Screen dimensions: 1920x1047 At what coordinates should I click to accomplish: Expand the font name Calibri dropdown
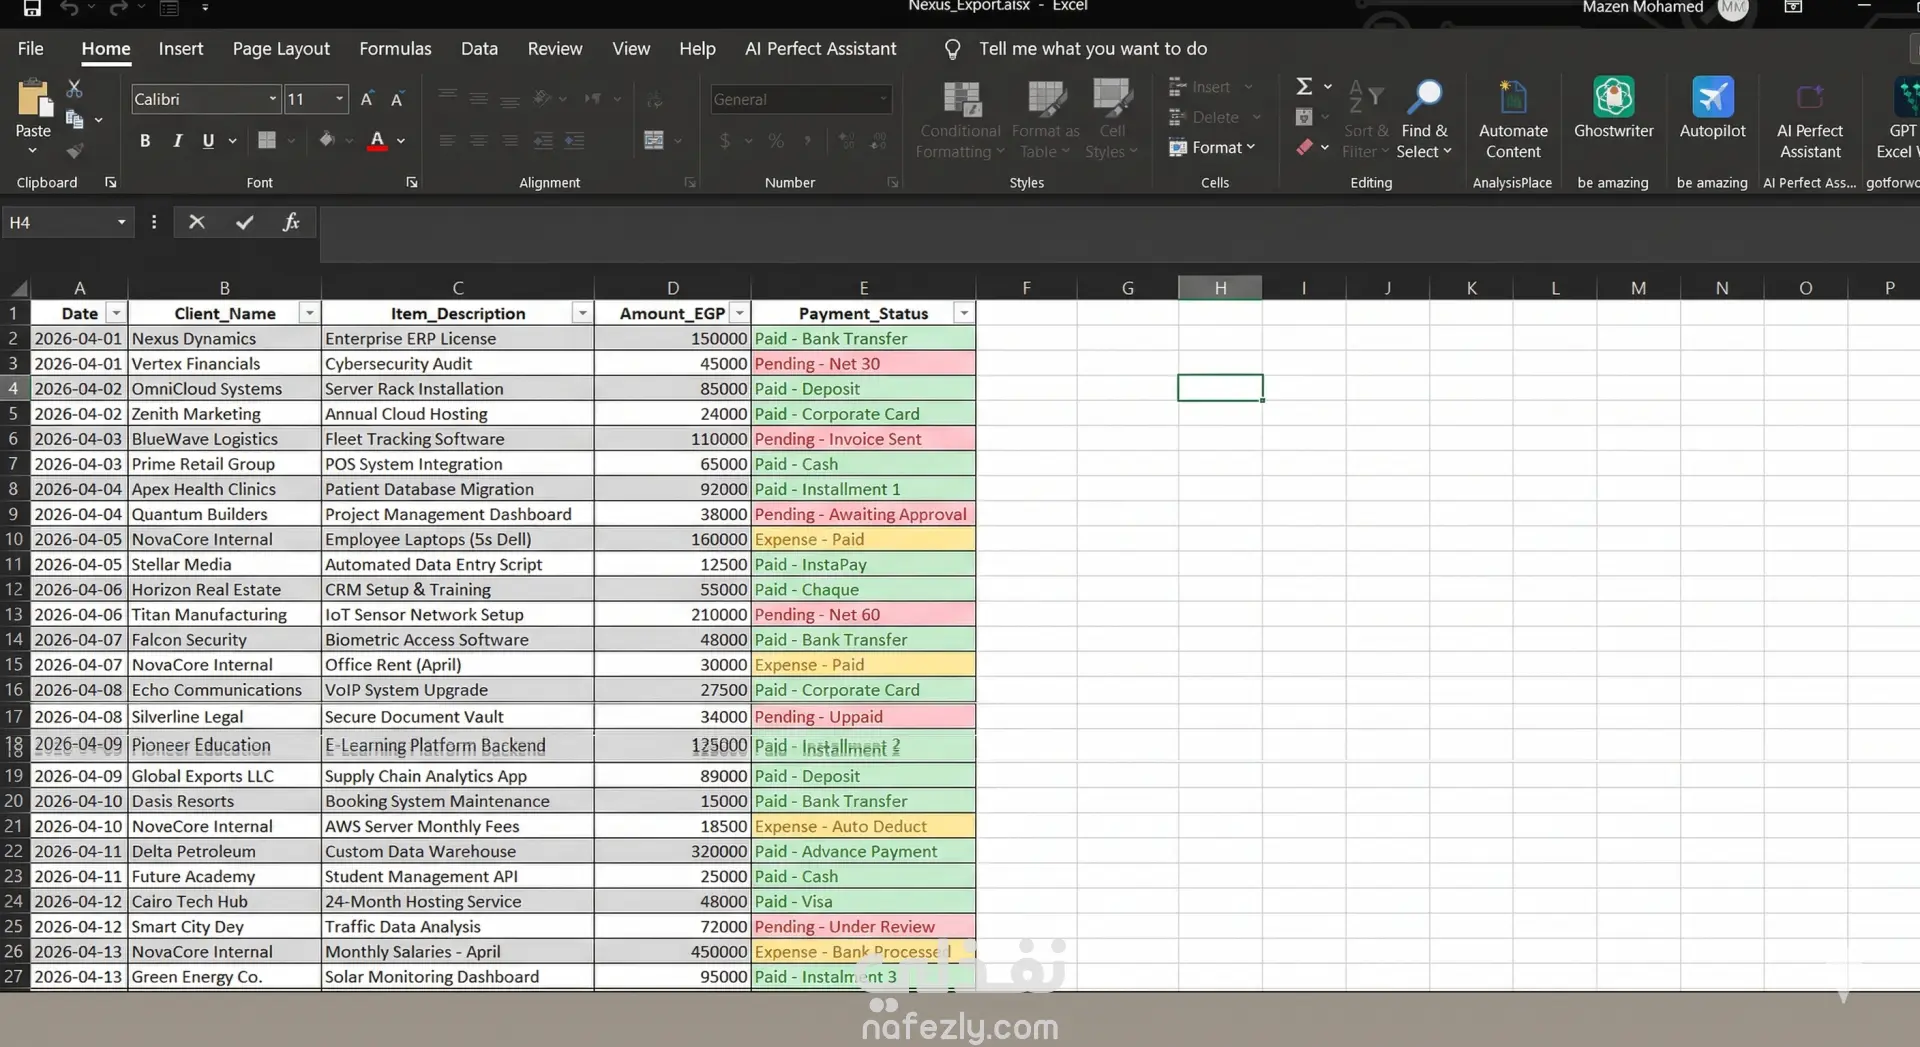point(272,99)
